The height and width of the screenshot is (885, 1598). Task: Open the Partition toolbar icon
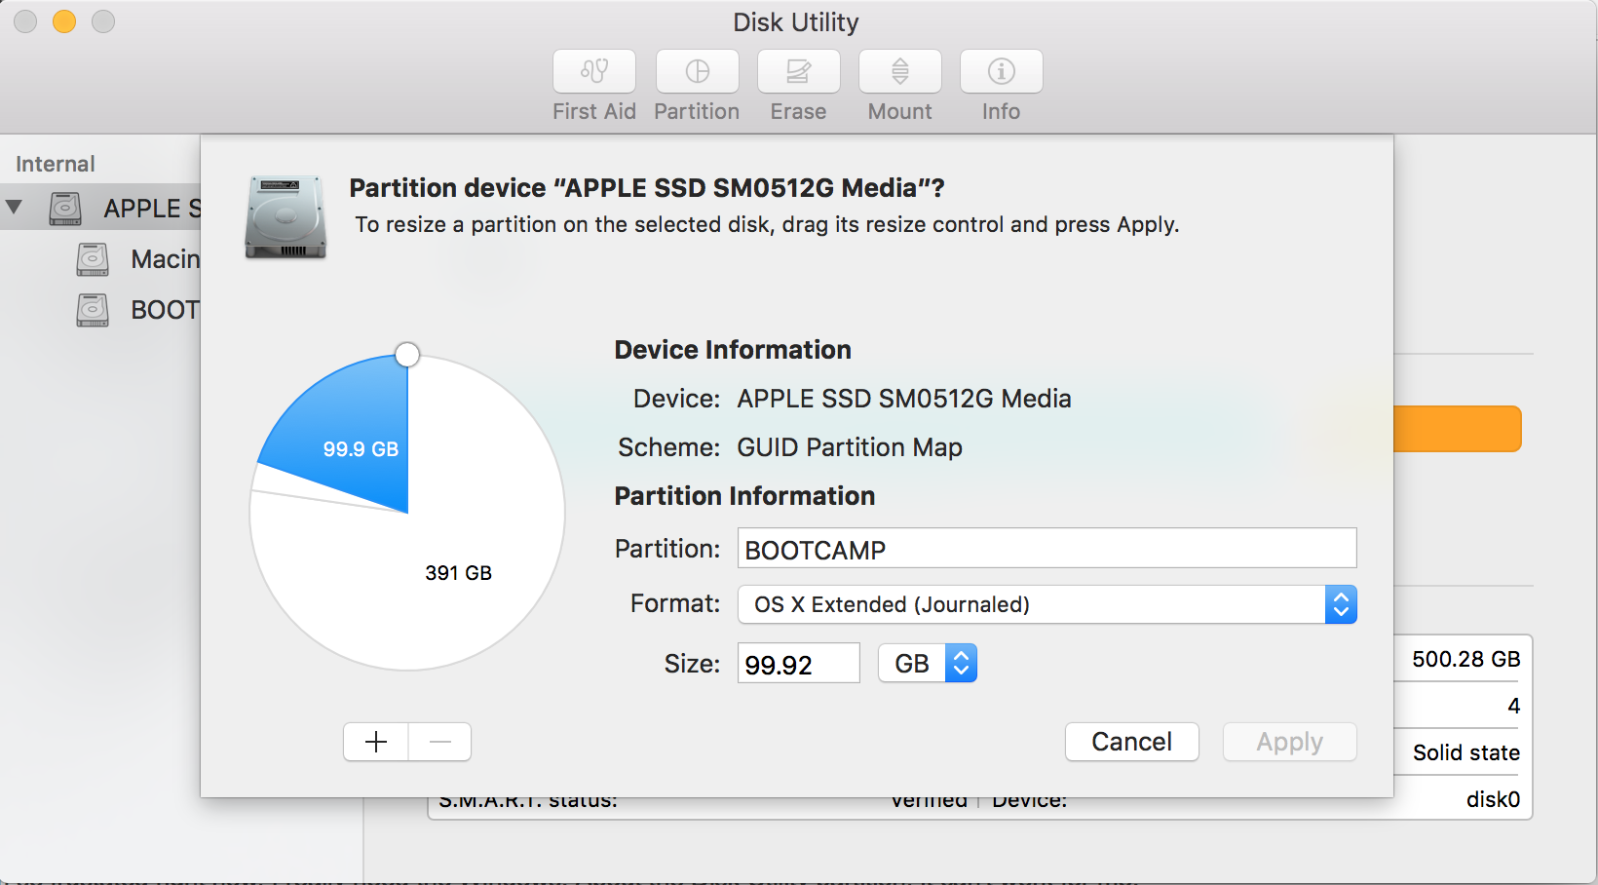[x=697, y=72]
